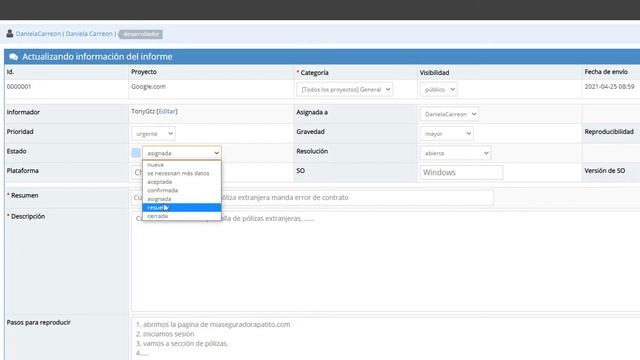Click the Descripción text area
This screenshot has width=640, height=360.
click(386, 261)
